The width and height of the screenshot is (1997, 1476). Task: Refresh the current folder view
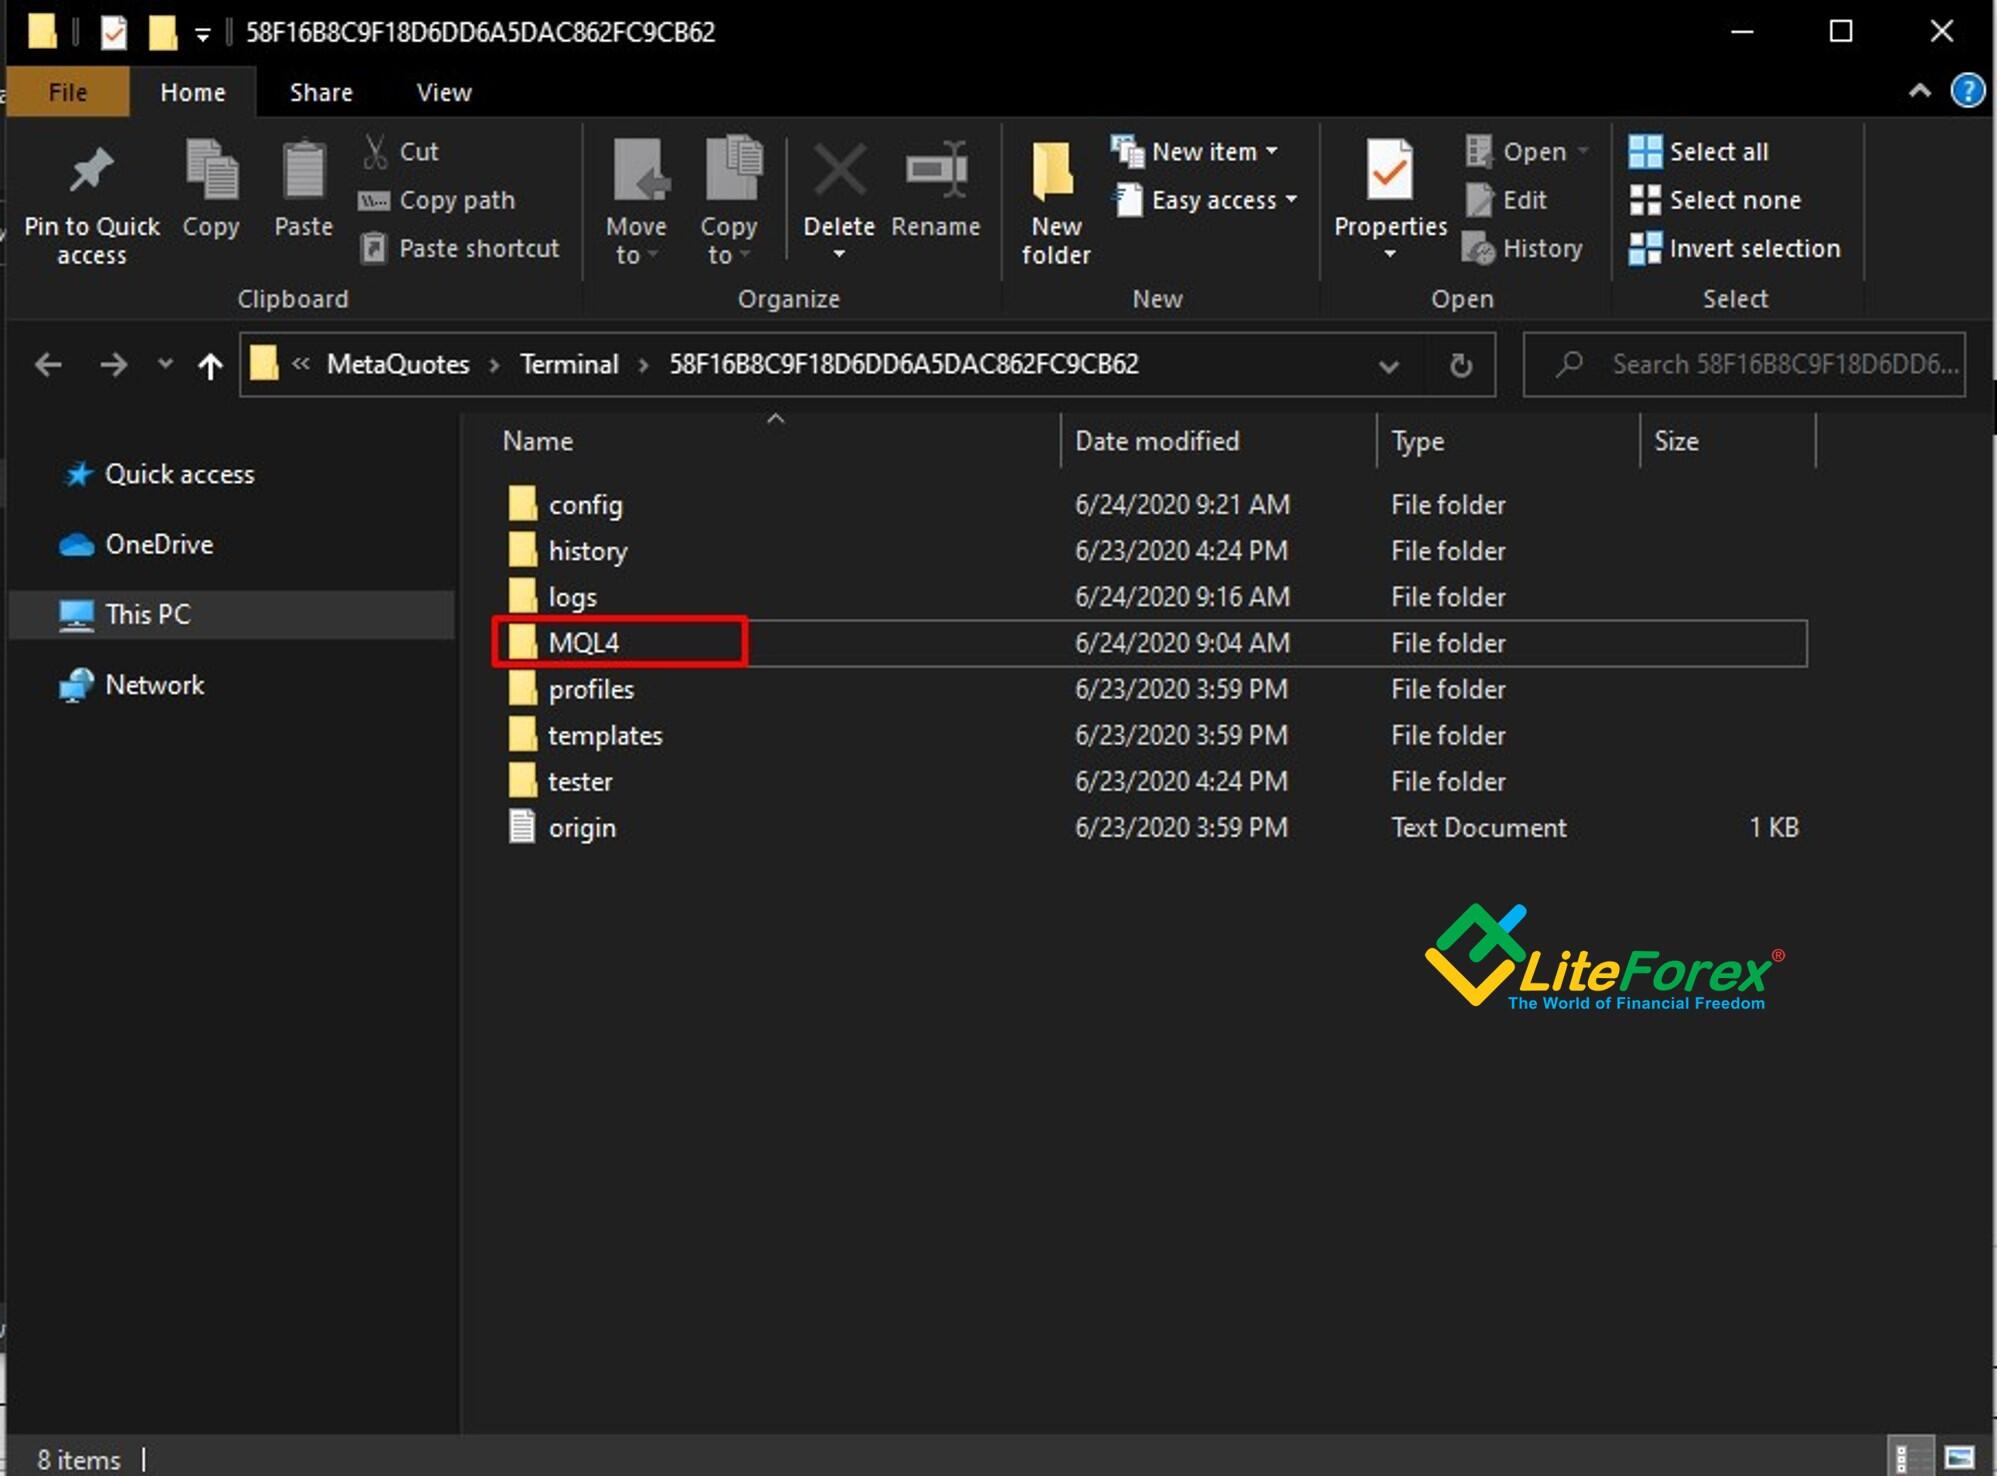pyautogui.click(x=1460, y=365)
